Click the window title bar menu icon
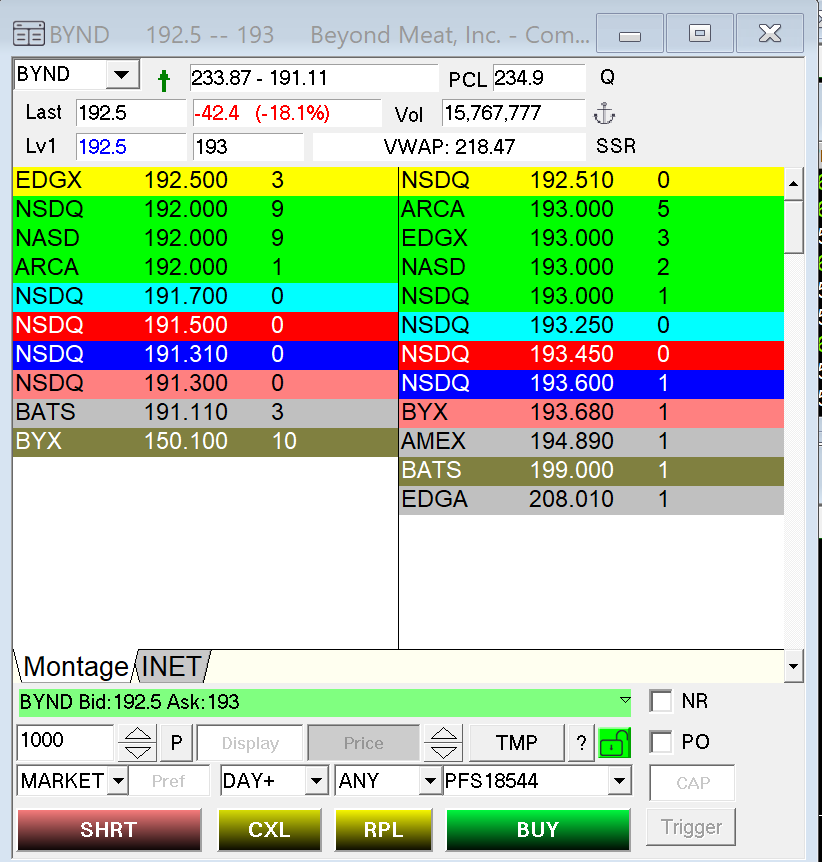 point(29,34)
